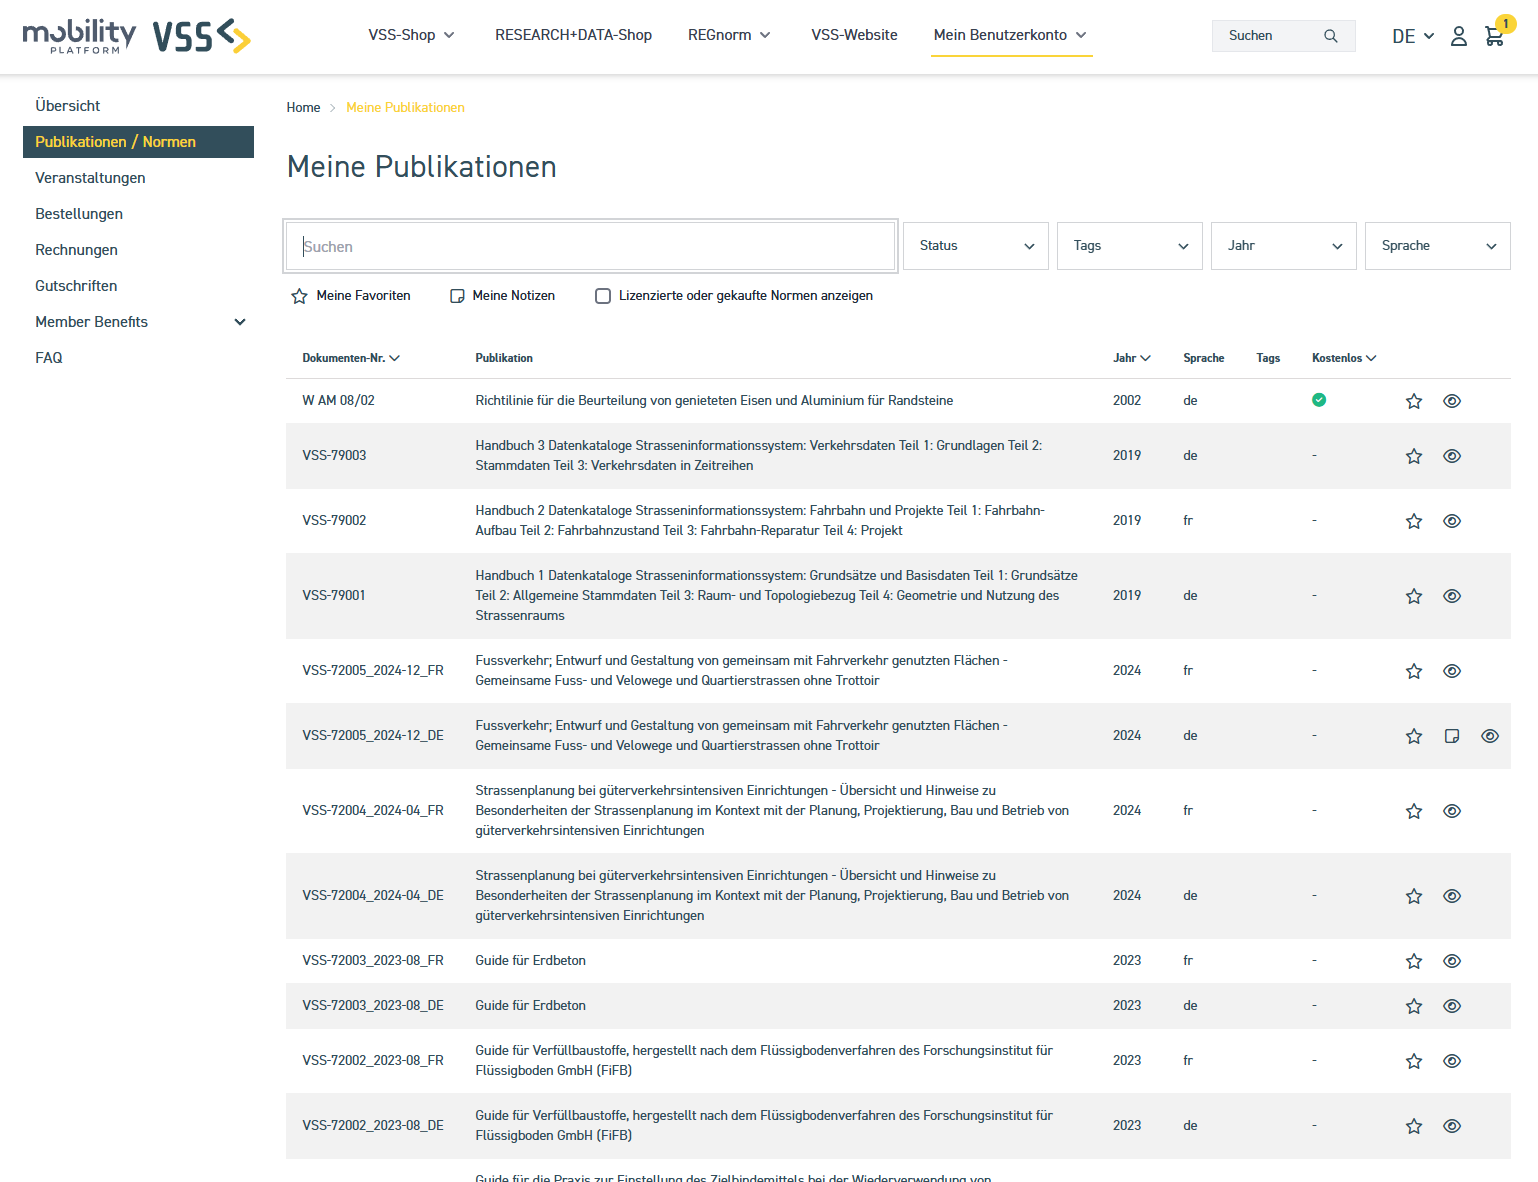Open note icon for VSS-72005_2024-12_DE
This screenshot has height=1182, width=1538.
tap(1451, 736)
